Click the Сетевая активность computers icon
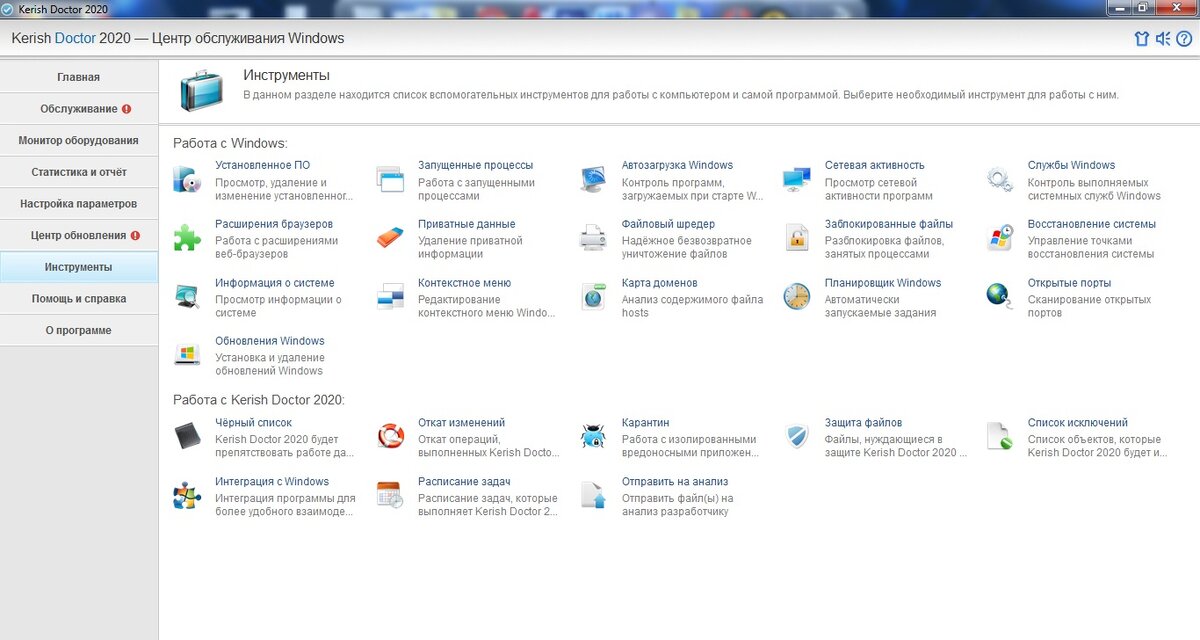The image size is (1200, 640). coord(796,180)
